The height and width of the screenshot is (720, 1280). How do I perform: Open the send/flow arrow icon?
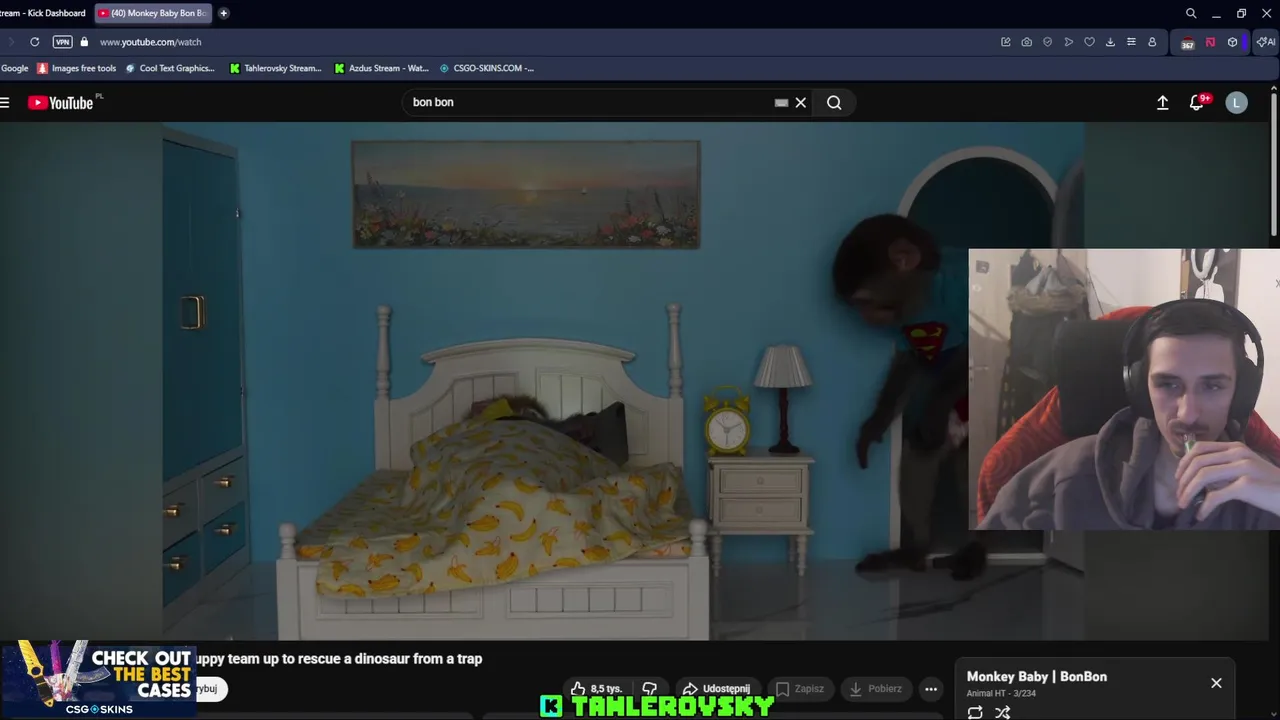[x=1068, y=42]
